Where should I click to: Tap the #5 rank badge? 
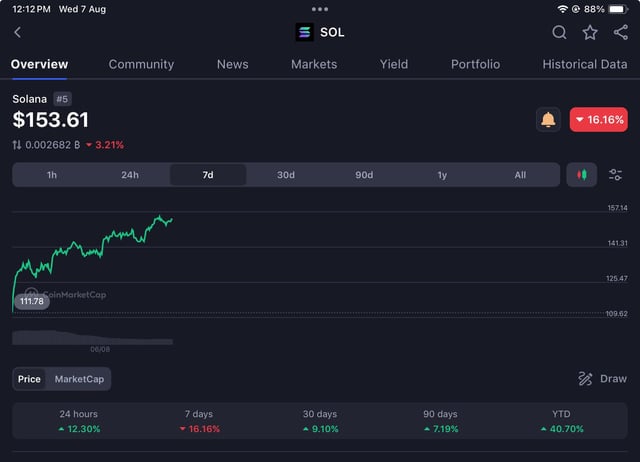[62, 99]
